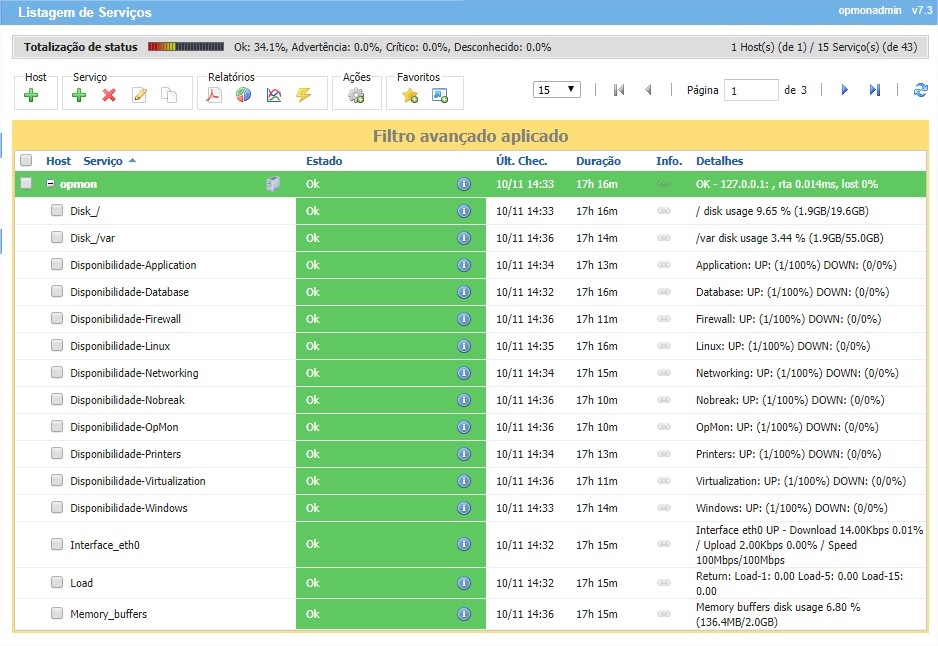Screen dimensions: 938x646
Task: Collapse the opmon host tree
Action: tap(50, 184)
